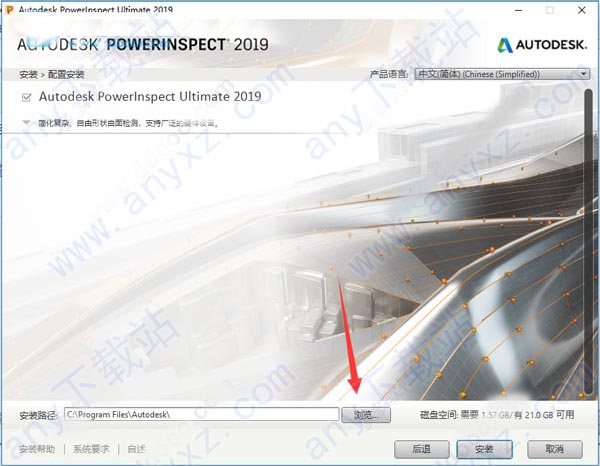Open the 安装帮助 help link

point(37,448)
